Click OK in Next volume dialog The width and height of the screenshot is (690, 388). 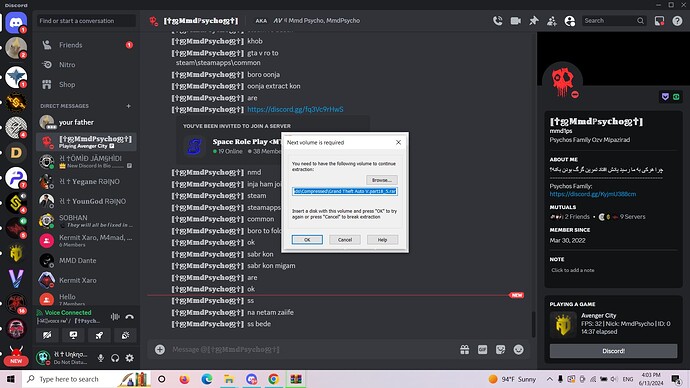coord(307,240)
